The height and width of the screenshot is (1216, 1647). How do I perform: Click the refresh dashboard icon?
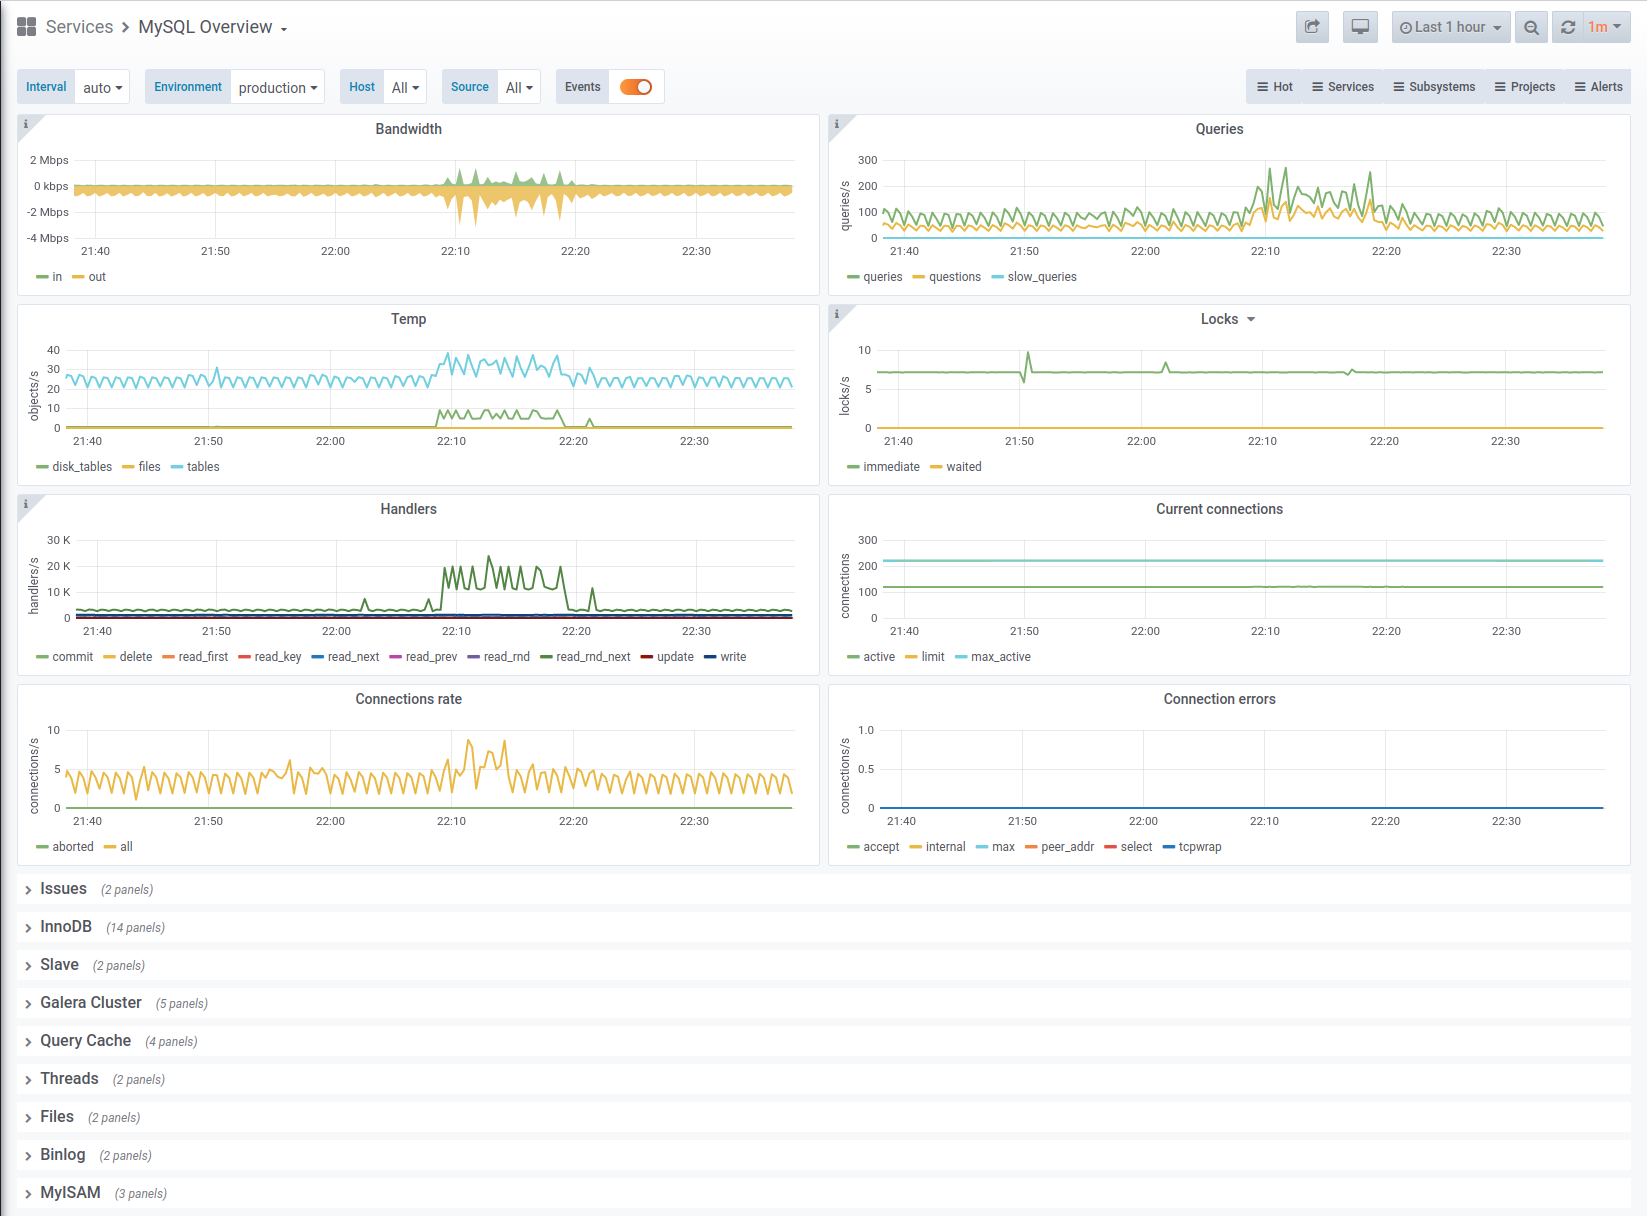1567,27
